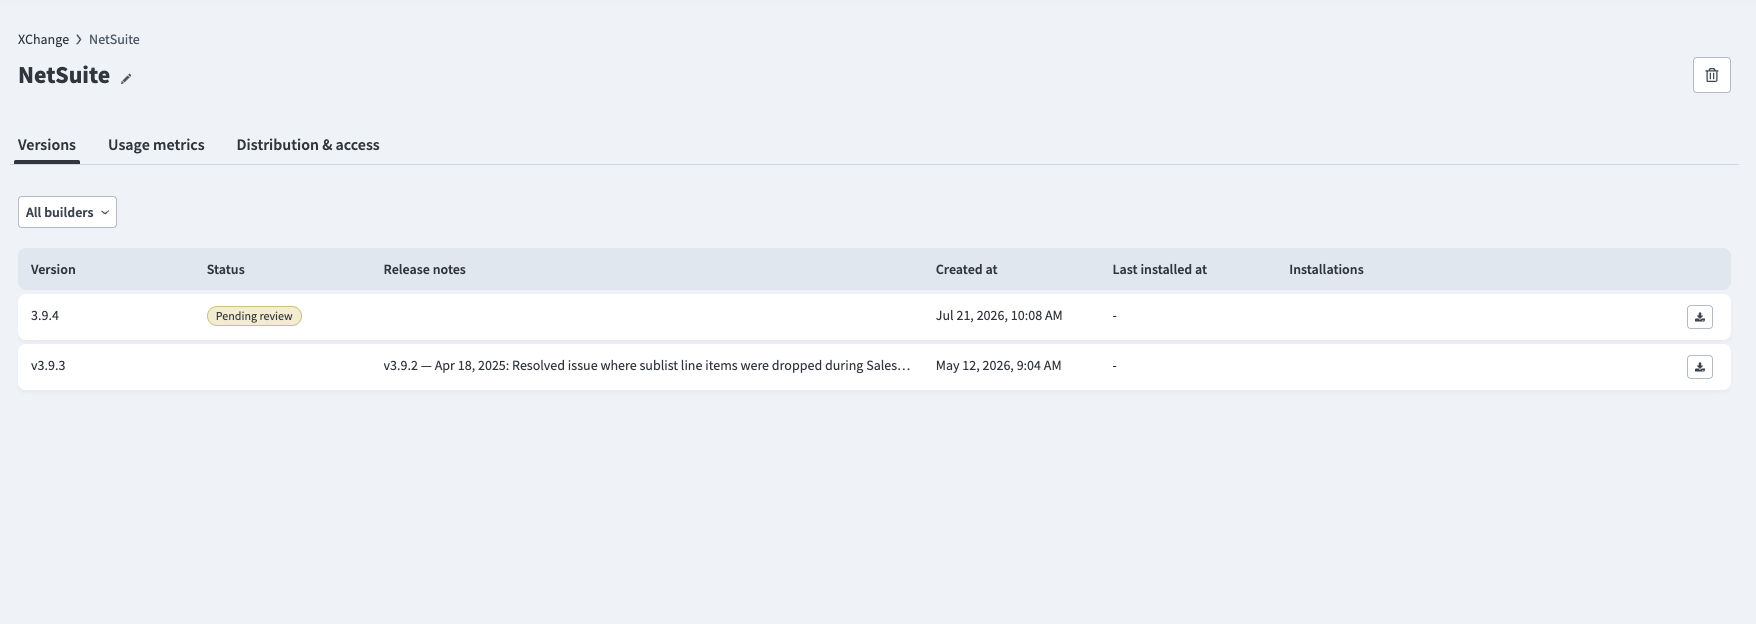Click the Version column header
The width and height of the screenshot is (1756, 624).
pyautogui.click(x=53, y=269)
